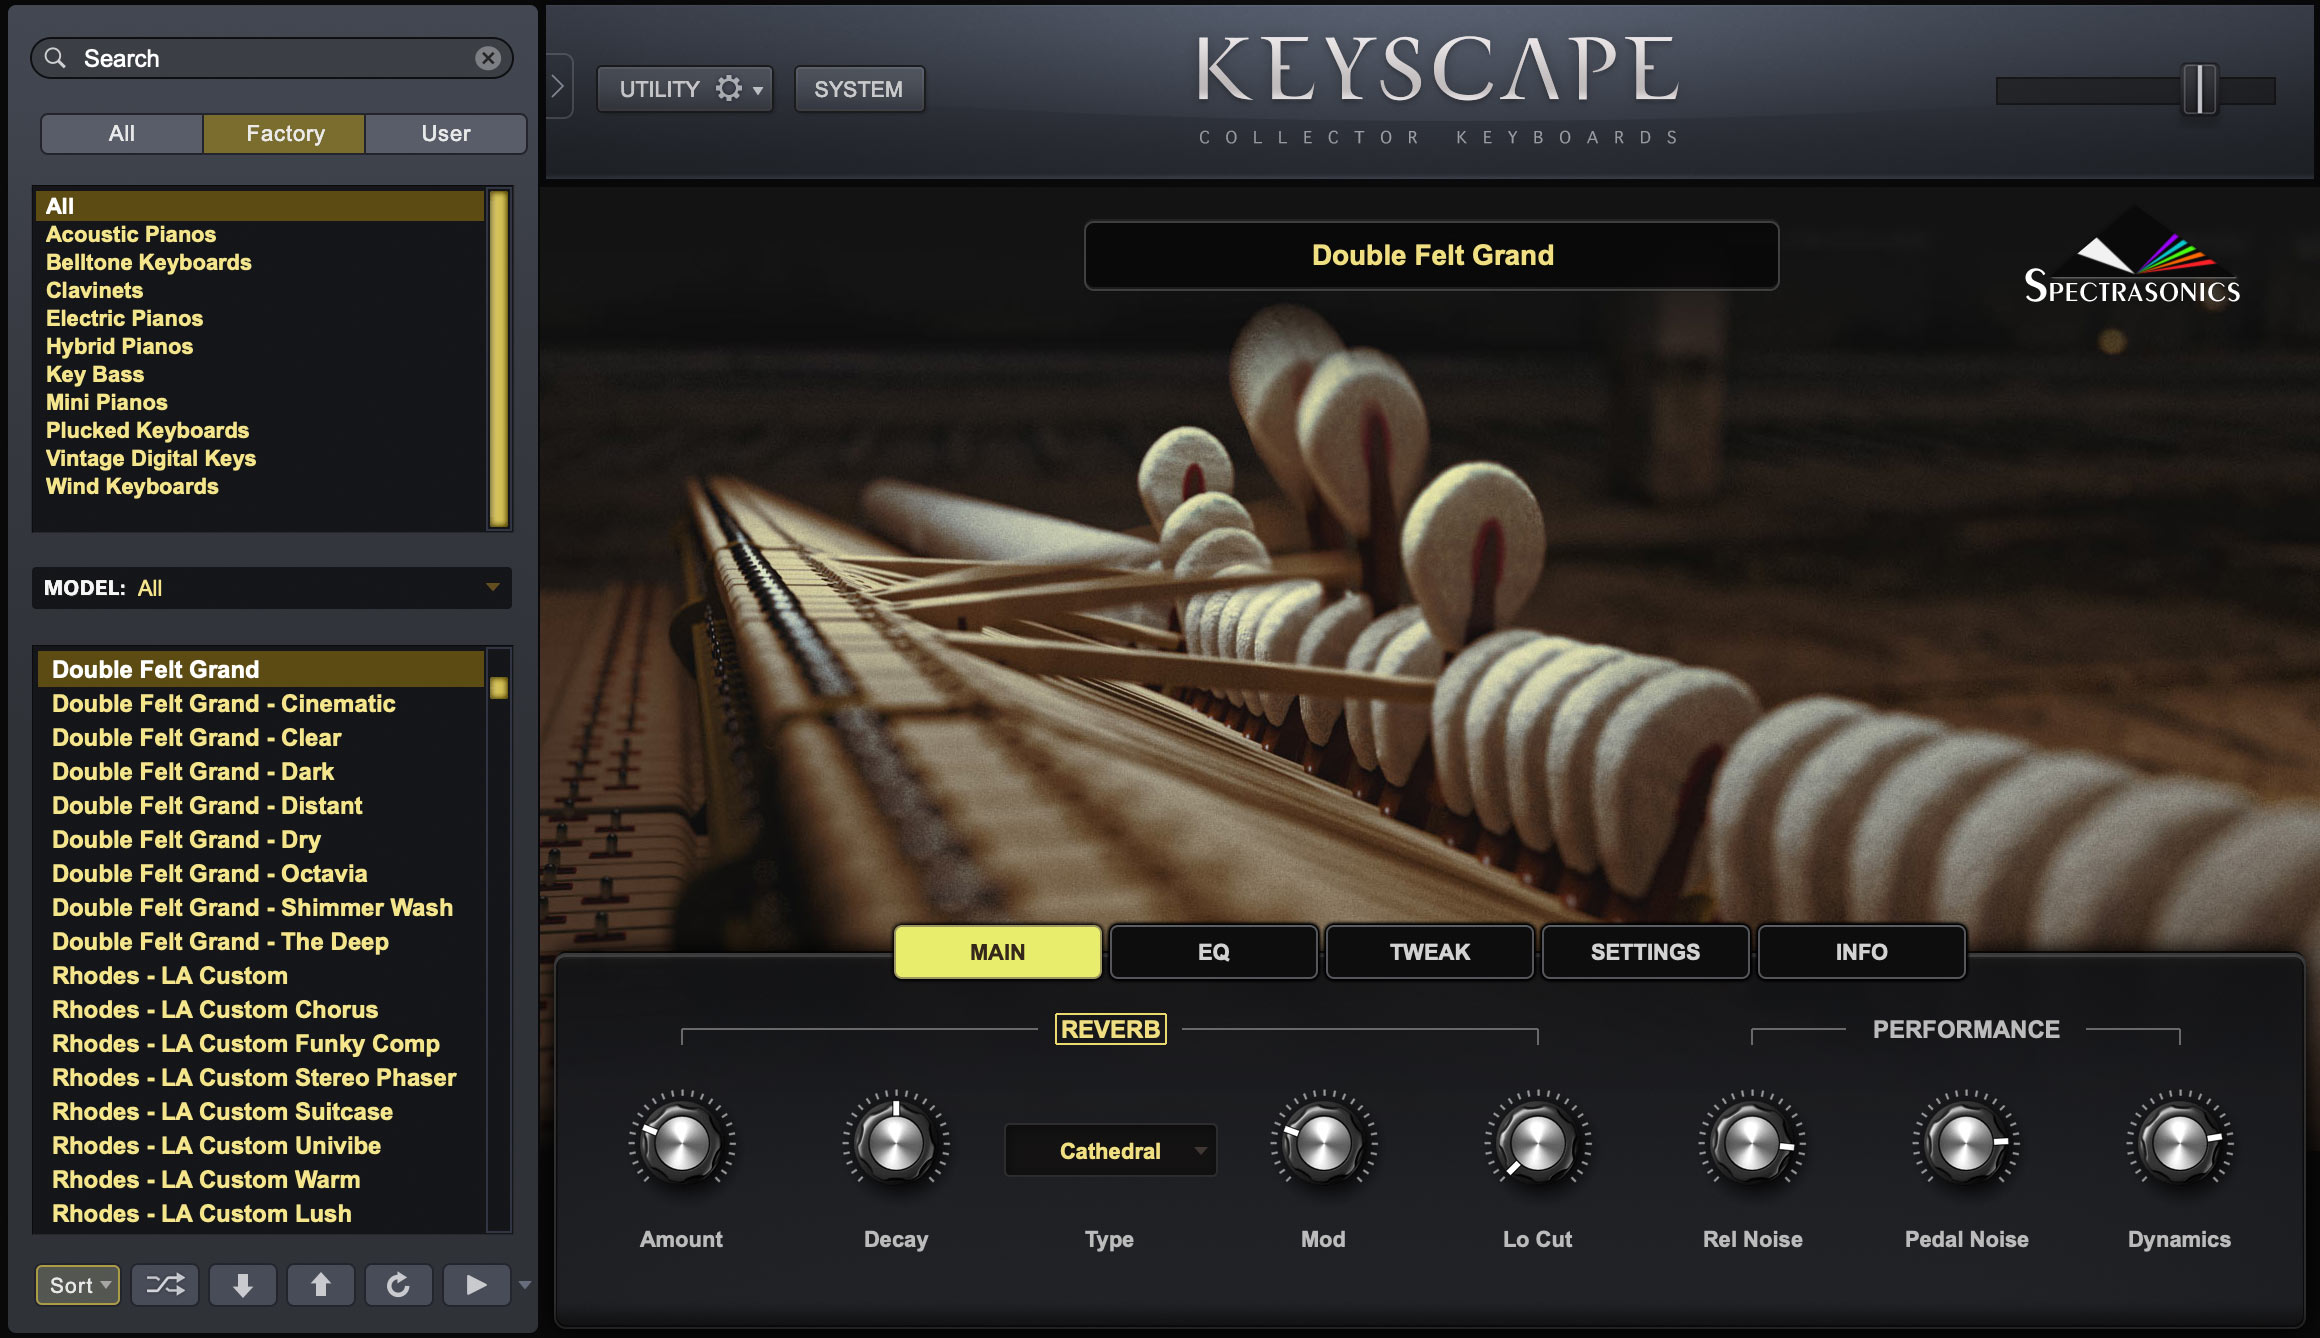Viewport: 2320px width, 1338px height.
Task: Select the Rhodes - LA Custom Suitcase patch
Action: (x=222, y=1111)
